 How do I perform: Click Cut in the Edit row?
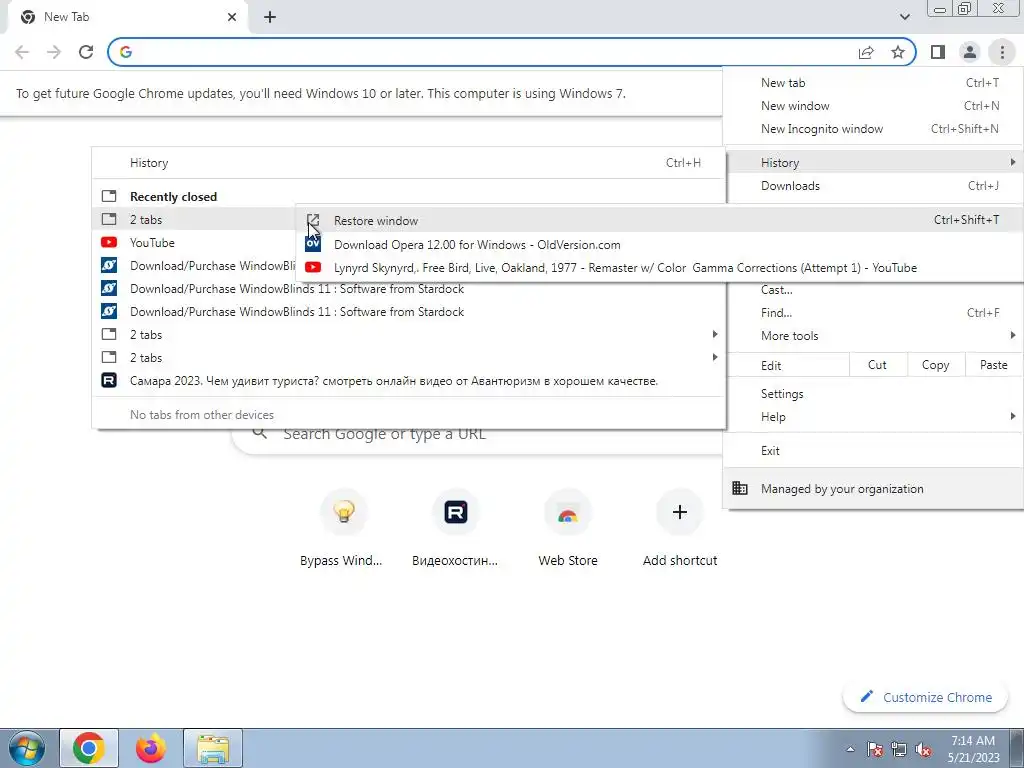pos(878,365)
